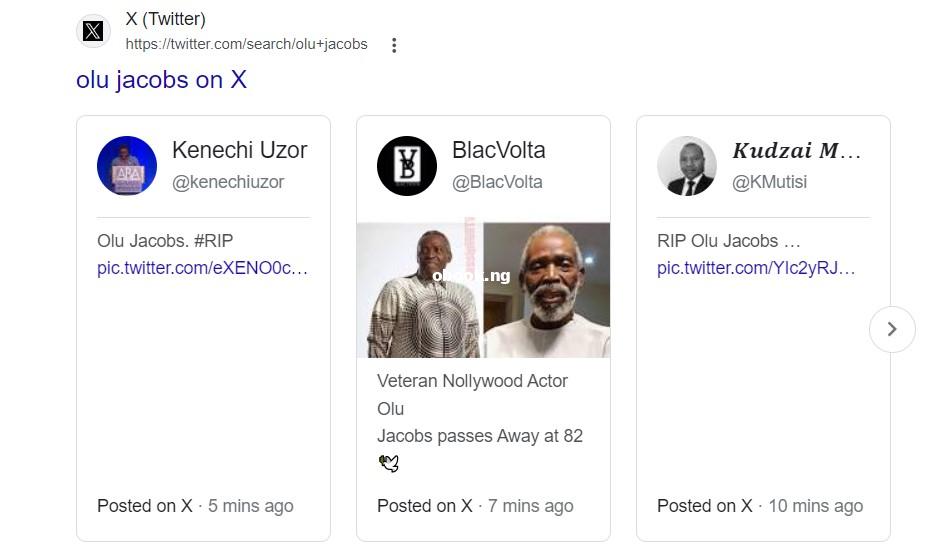The width and height of the screenshot is (943, 554).
Task: Click Kenechi Uzor's profile picture
Action: [127, 166]
